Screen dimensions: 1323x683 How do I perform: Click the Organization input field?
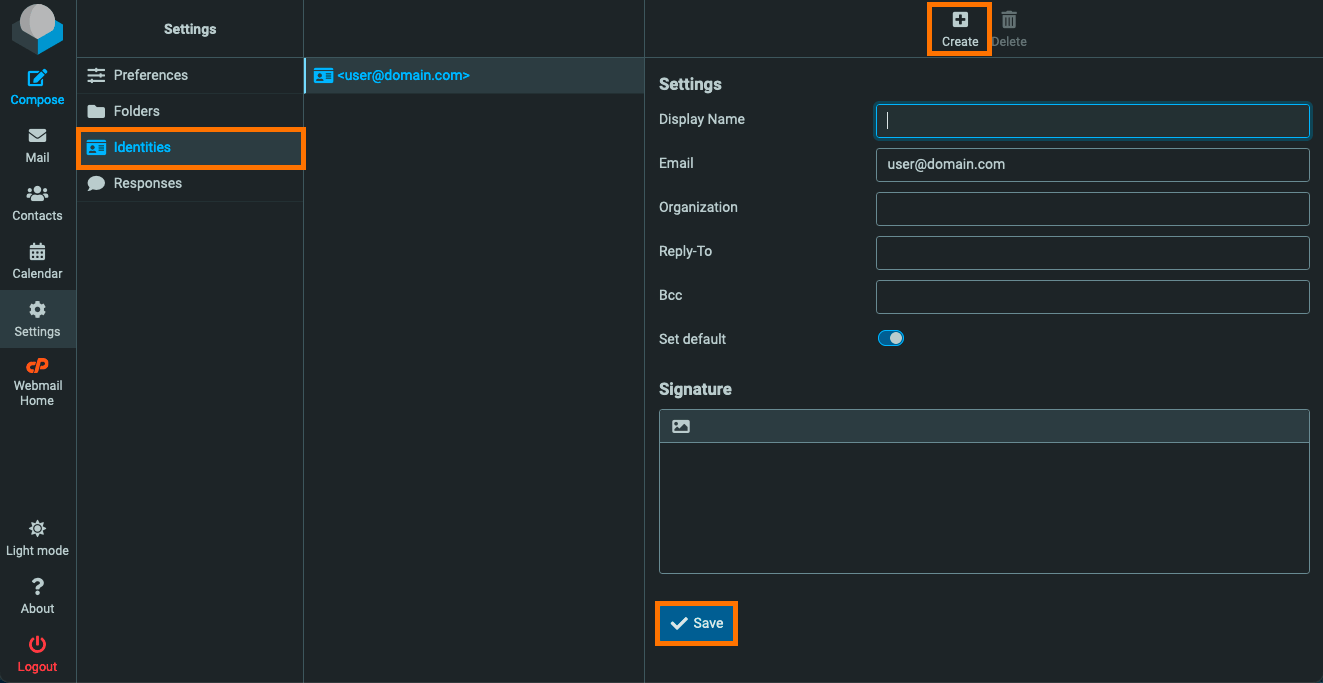[x=1092, y=209]
